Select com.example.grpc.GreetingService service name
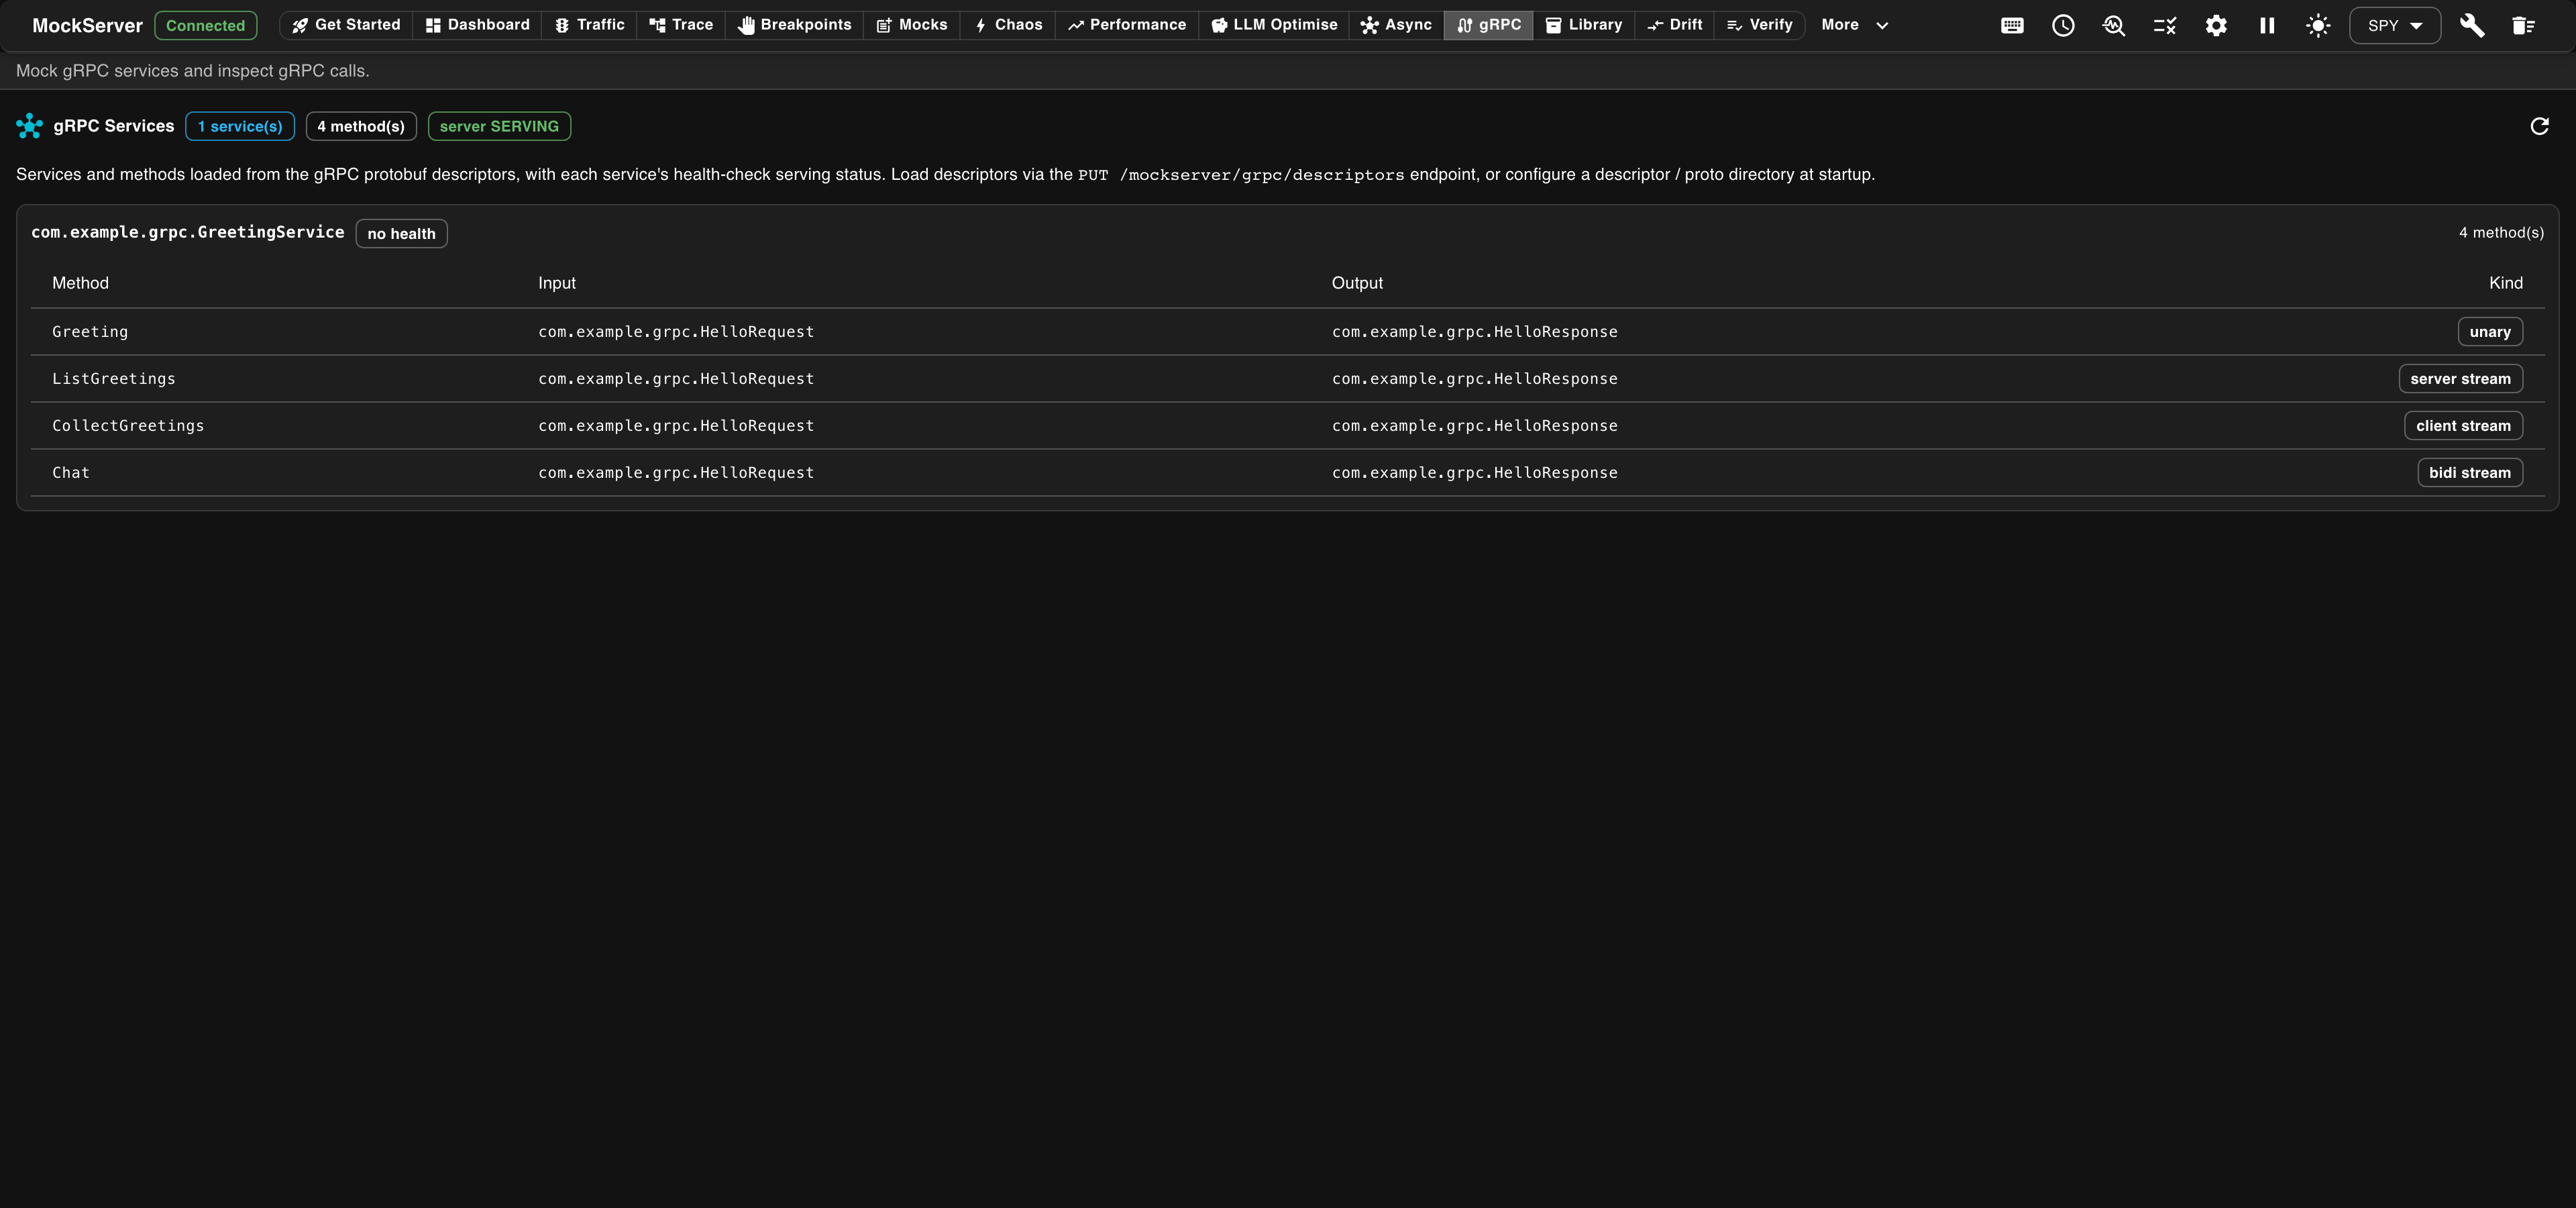Image resolution: width=2576 pixels, height=1208 pixels. pyautogui.click(x=187, y=232)
